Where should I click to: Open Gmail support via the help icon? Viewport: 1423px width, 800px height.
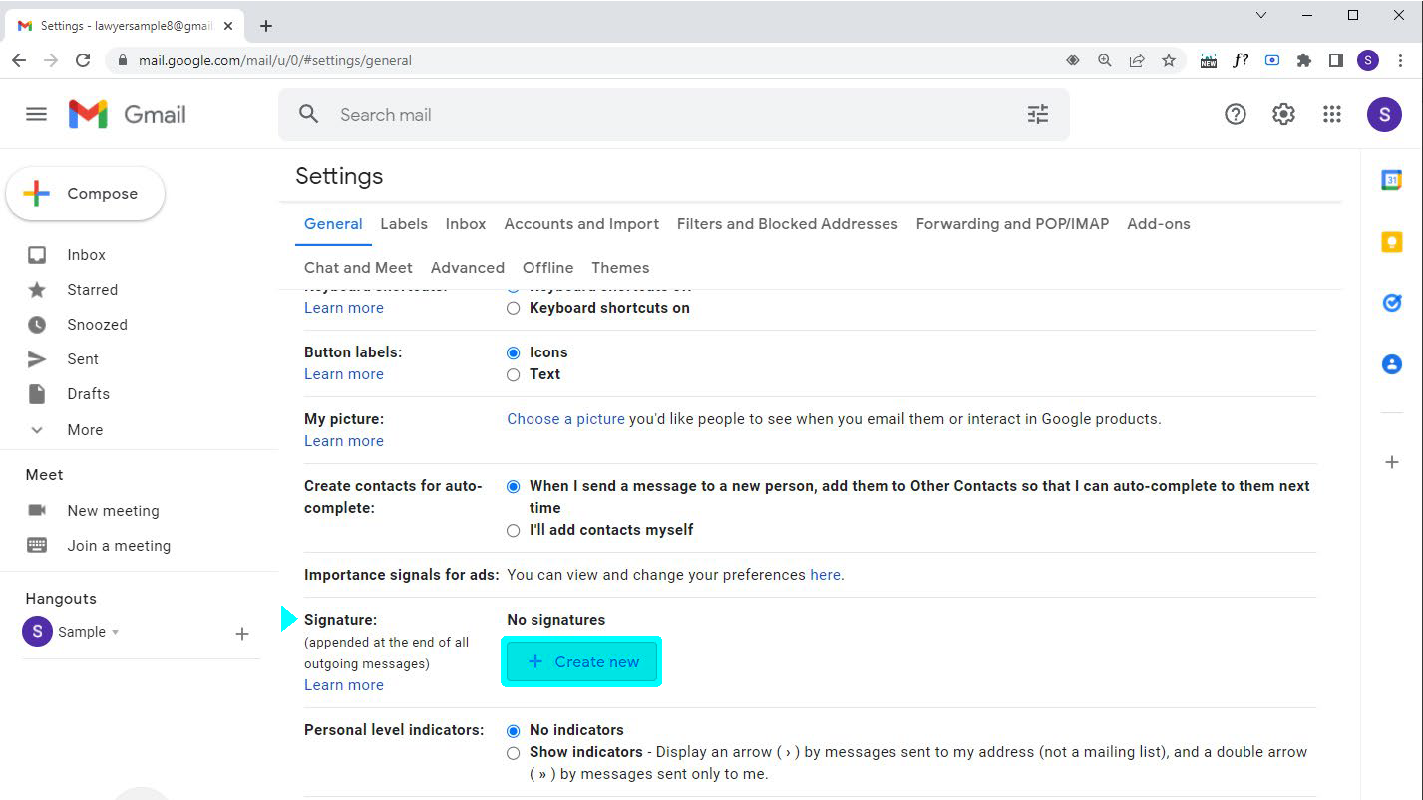point(1235,114)
